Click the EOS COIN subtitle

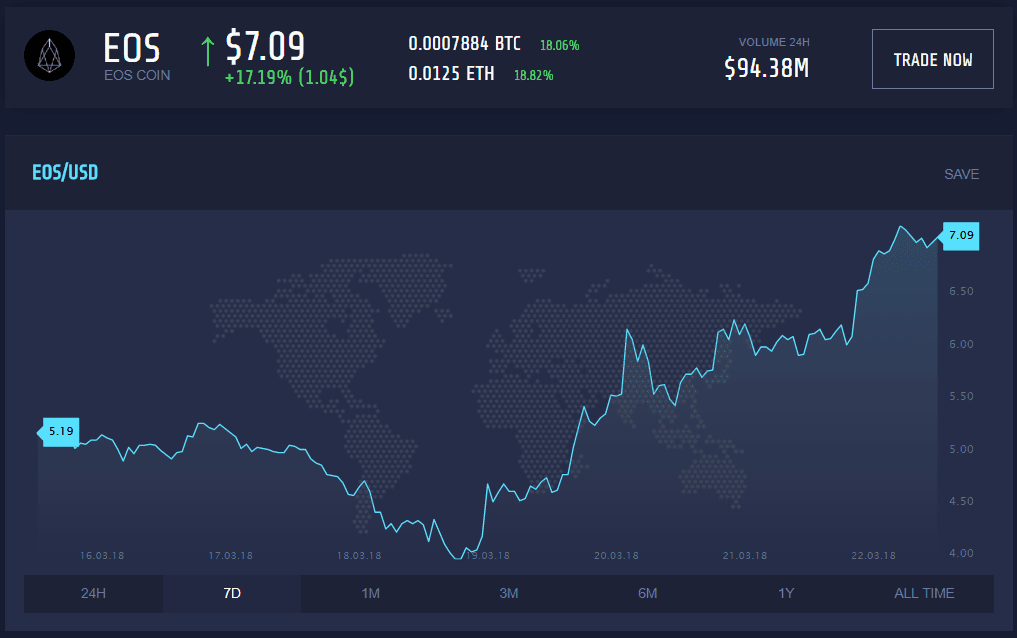coord(137,75)
